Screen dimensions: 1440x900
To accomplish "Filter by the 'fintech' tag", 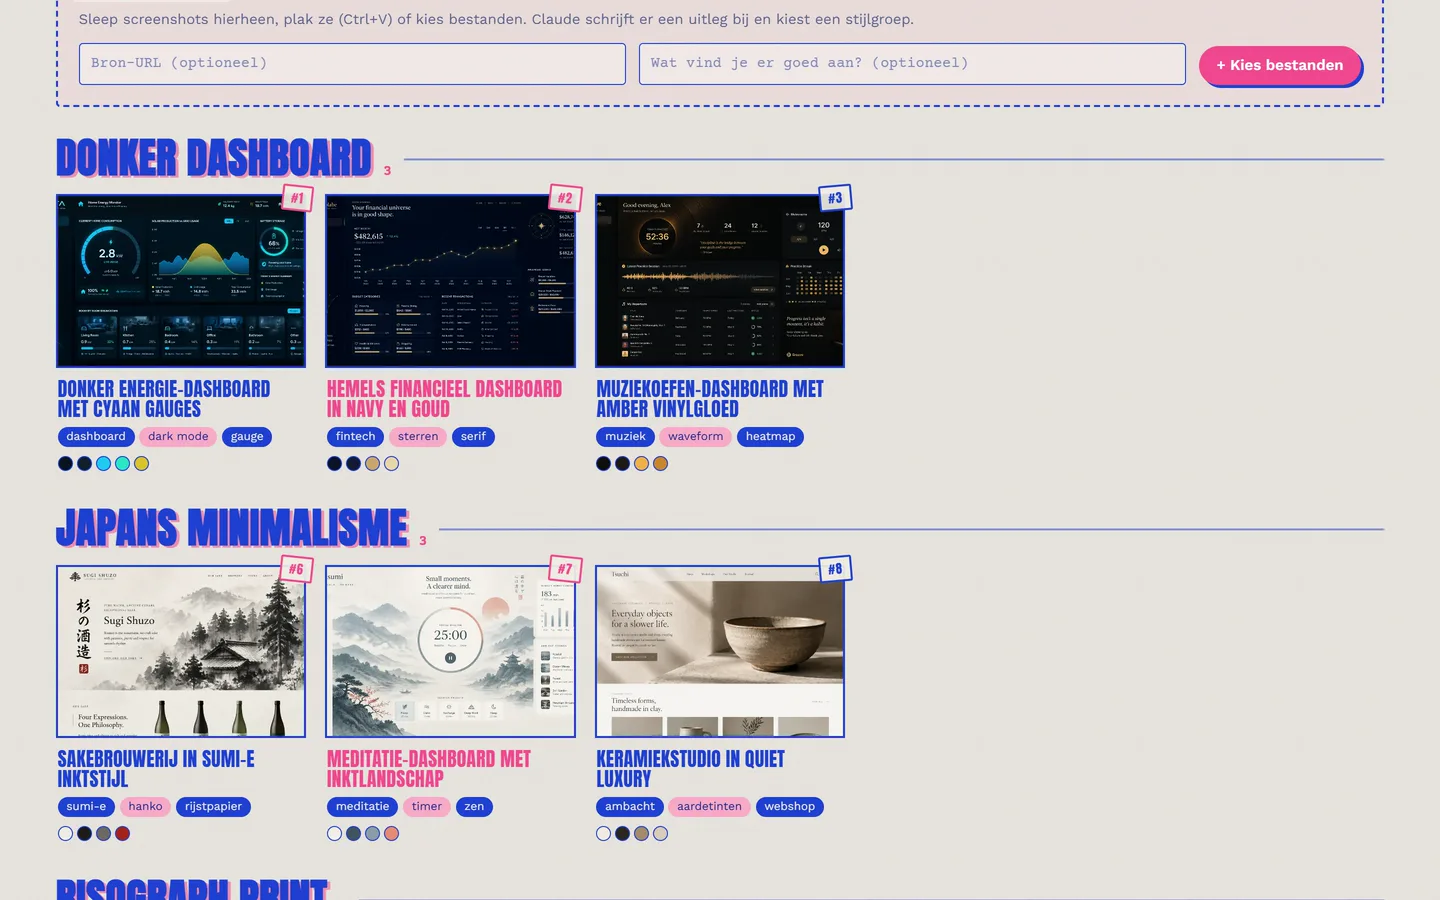I will pos(355,437).
